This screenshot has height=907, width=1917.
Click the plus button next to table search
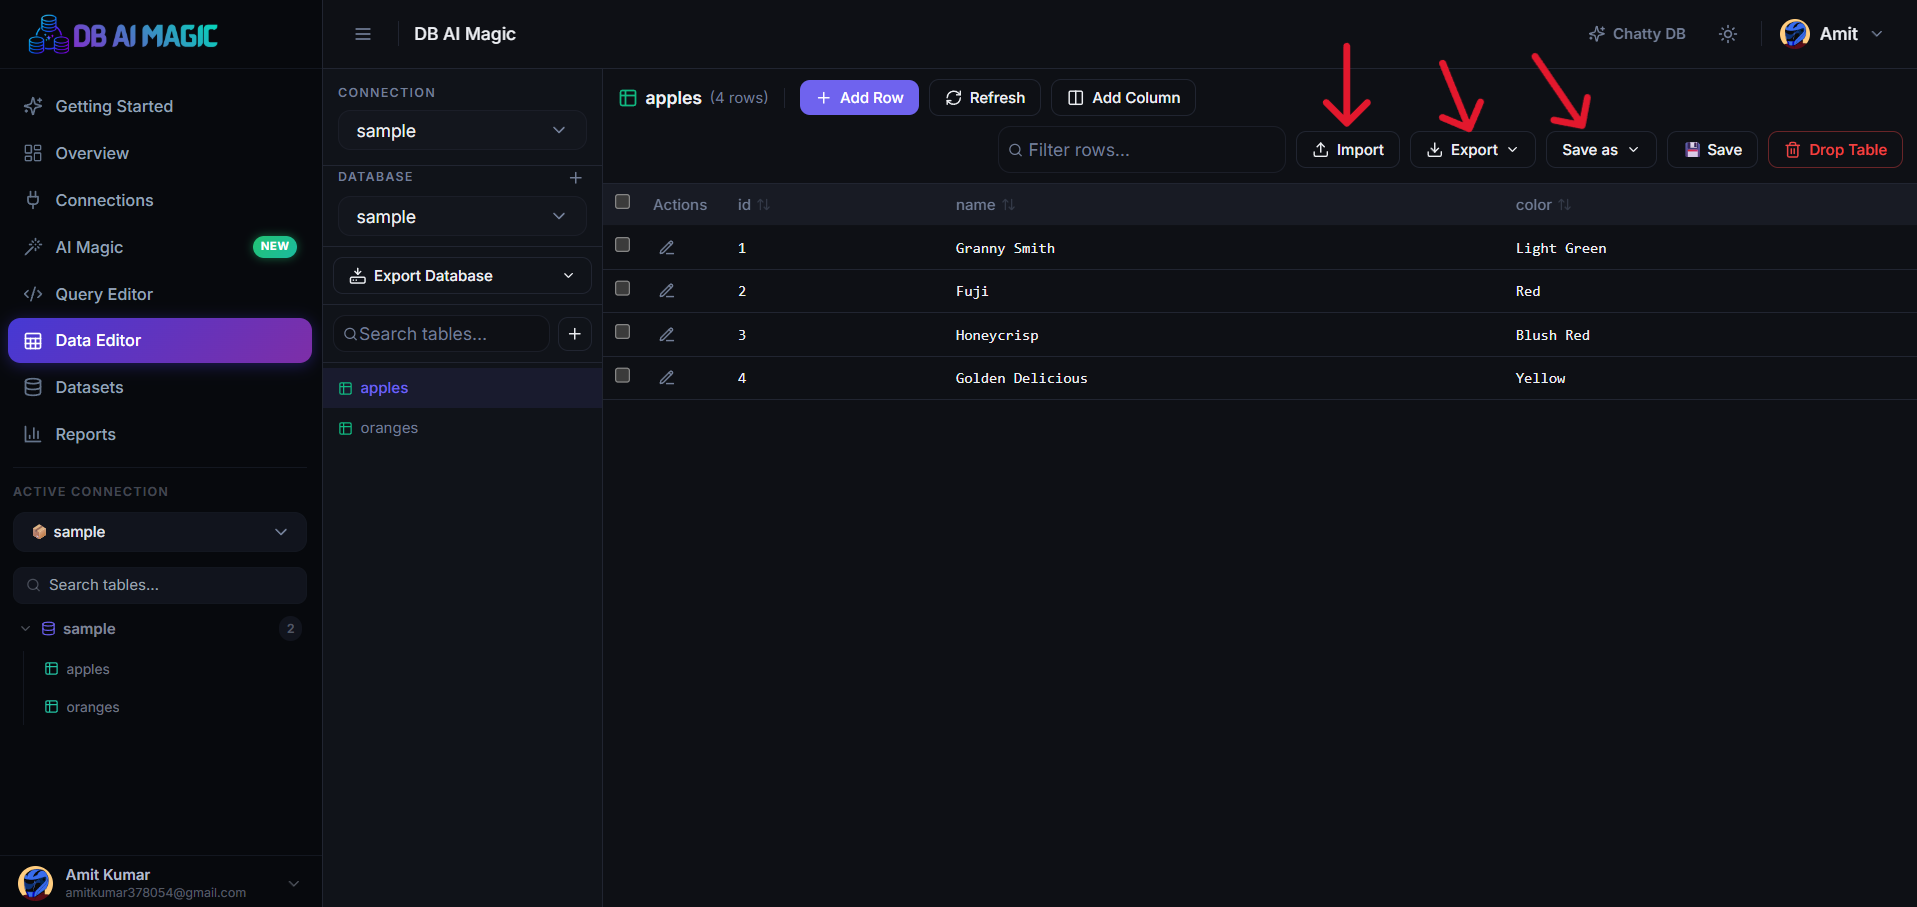tap(575, 334)
